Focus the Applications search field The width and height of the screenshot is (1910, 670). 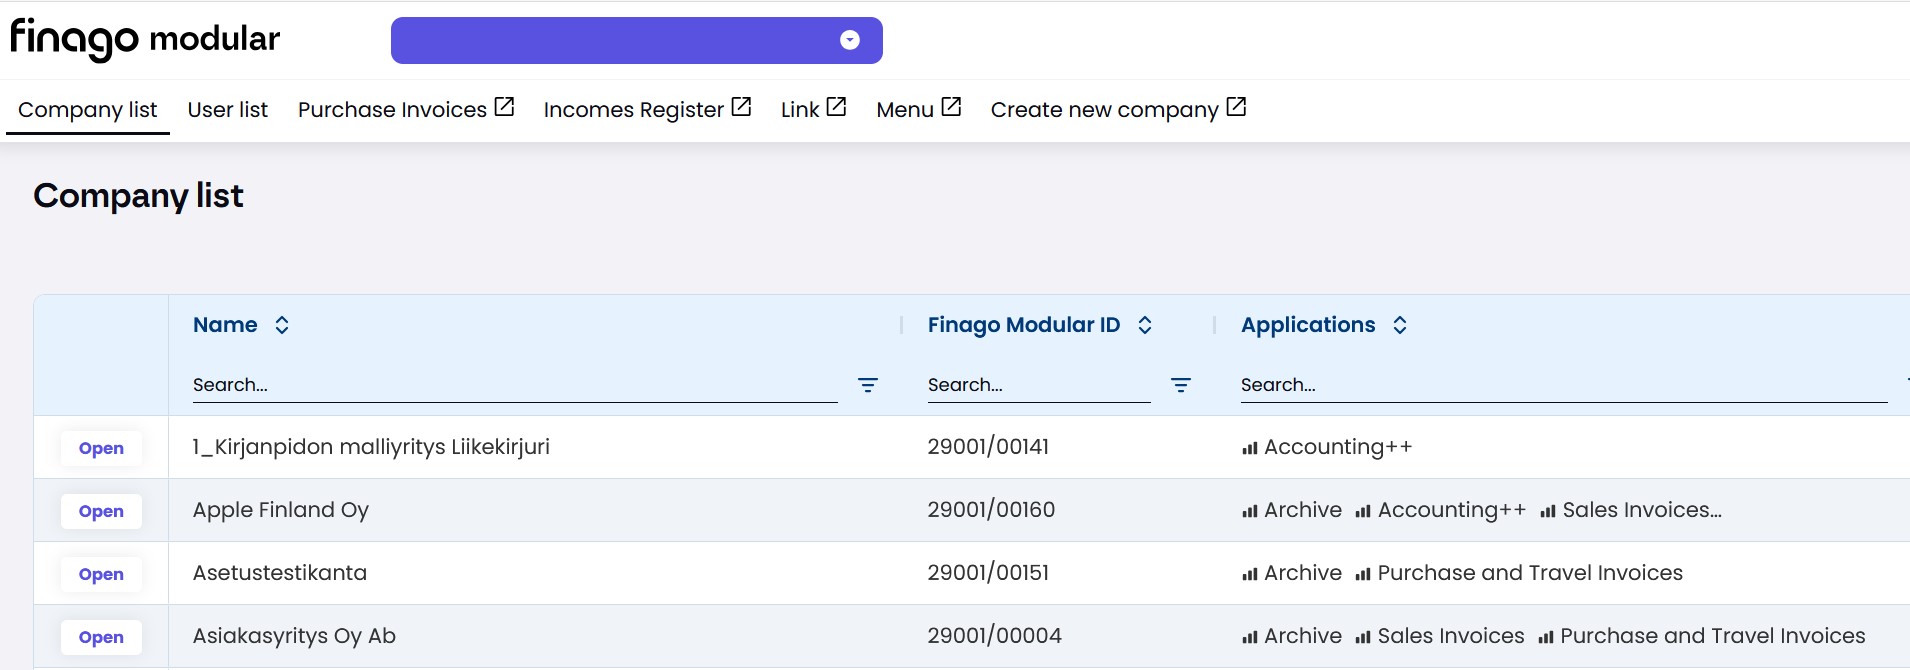point(1564,385)
